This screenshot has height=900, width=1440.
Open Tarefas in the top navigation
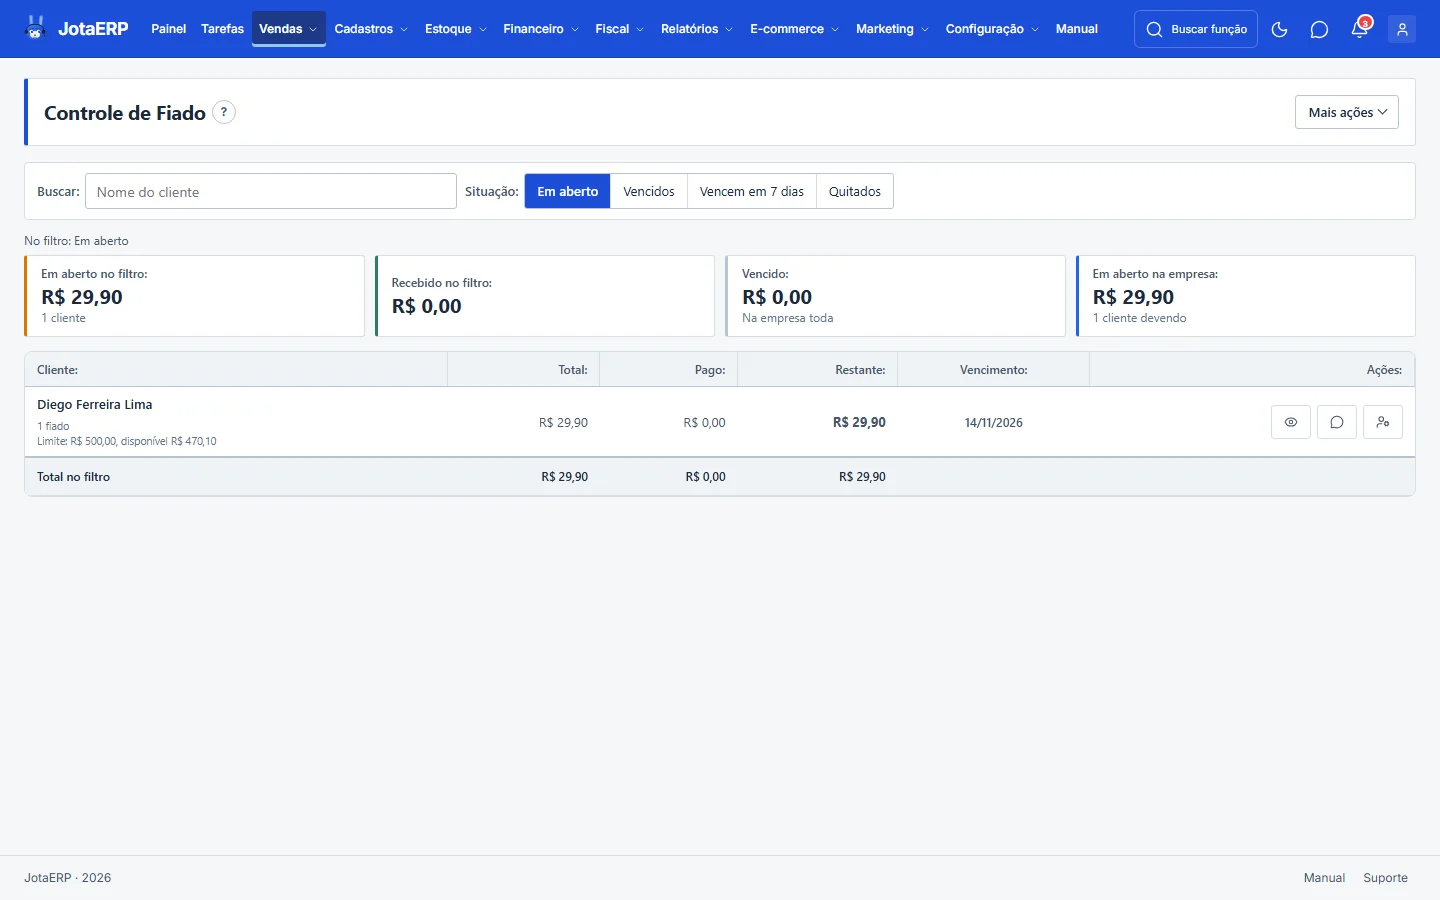222,29
